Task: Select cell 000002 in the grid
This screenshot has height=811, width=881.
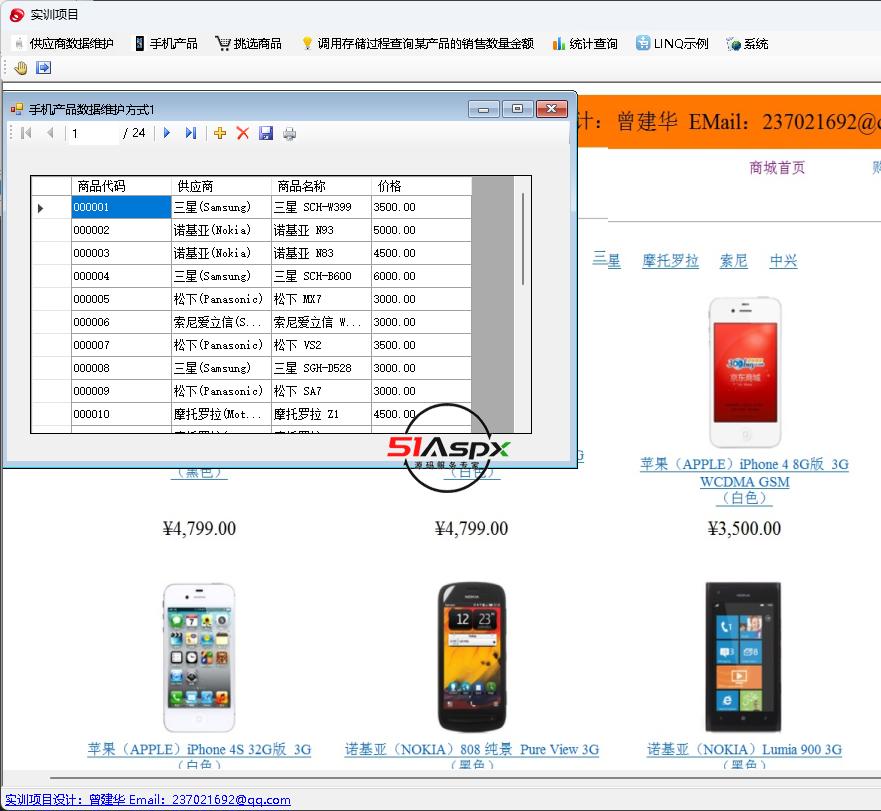Action: pyautogui.click(x=121, y=230)
